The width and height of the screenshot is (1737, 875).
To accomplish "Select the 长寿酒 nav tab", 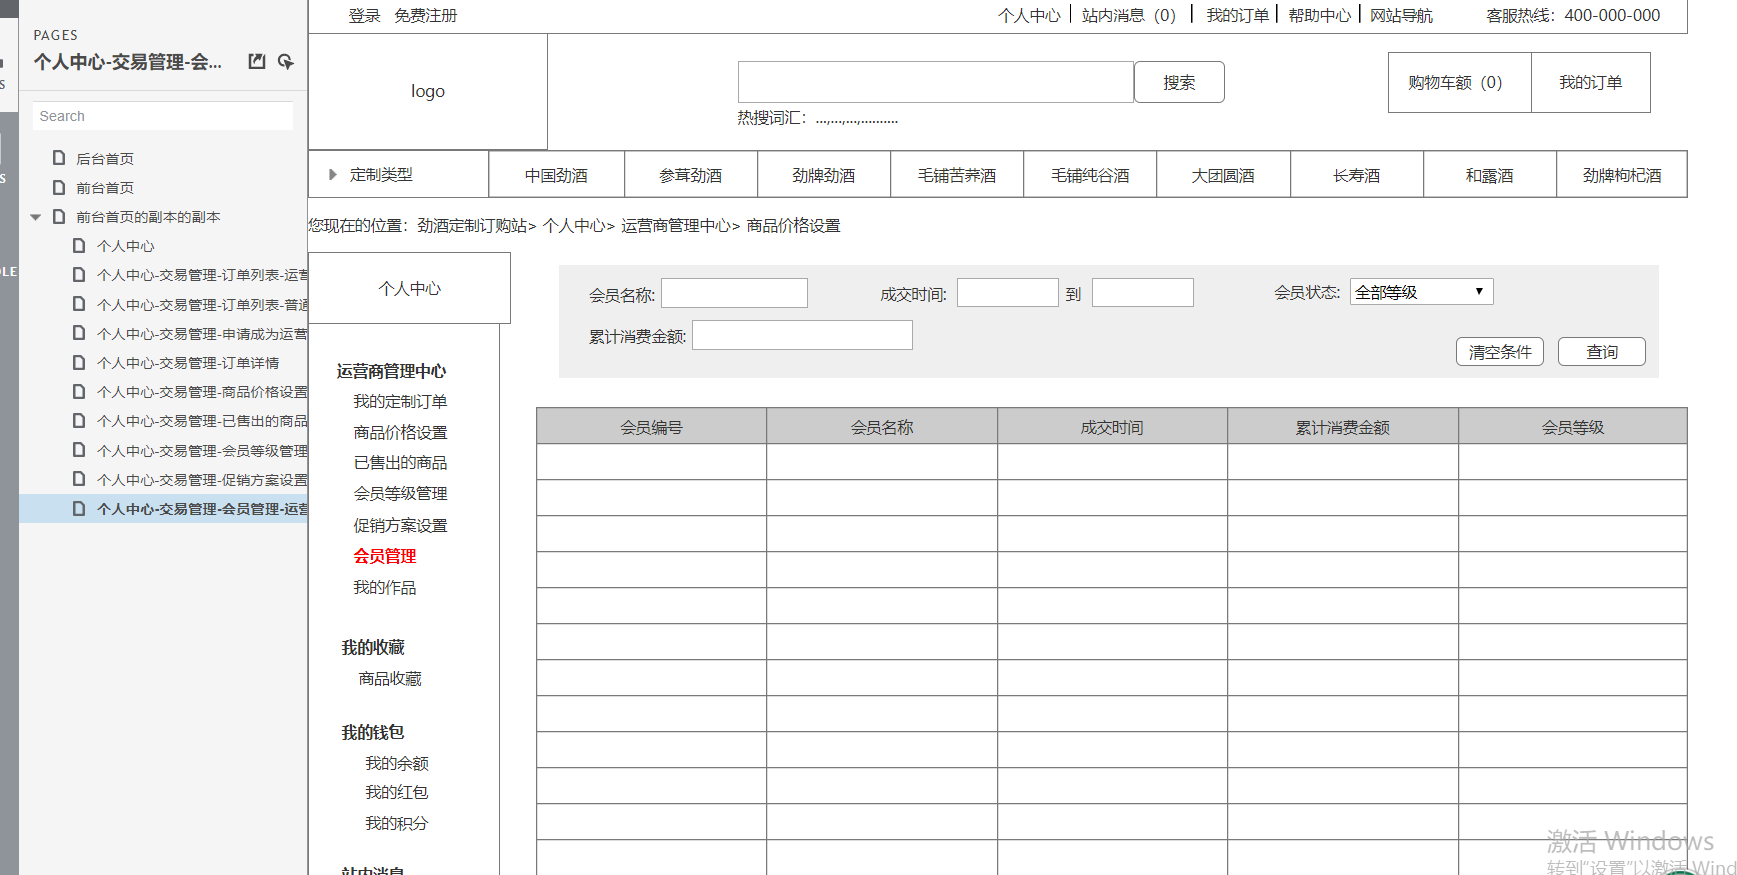I will coord(1357,175).
